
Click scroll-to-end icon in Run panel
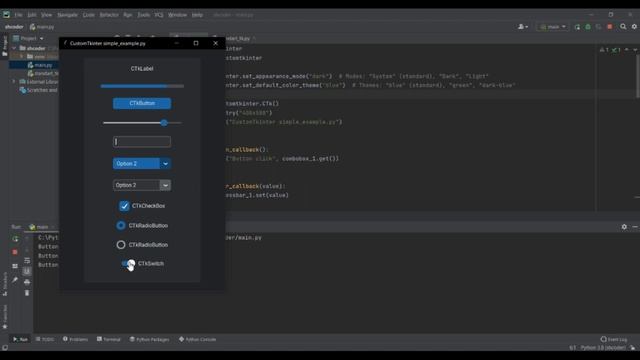click(27, 271)
